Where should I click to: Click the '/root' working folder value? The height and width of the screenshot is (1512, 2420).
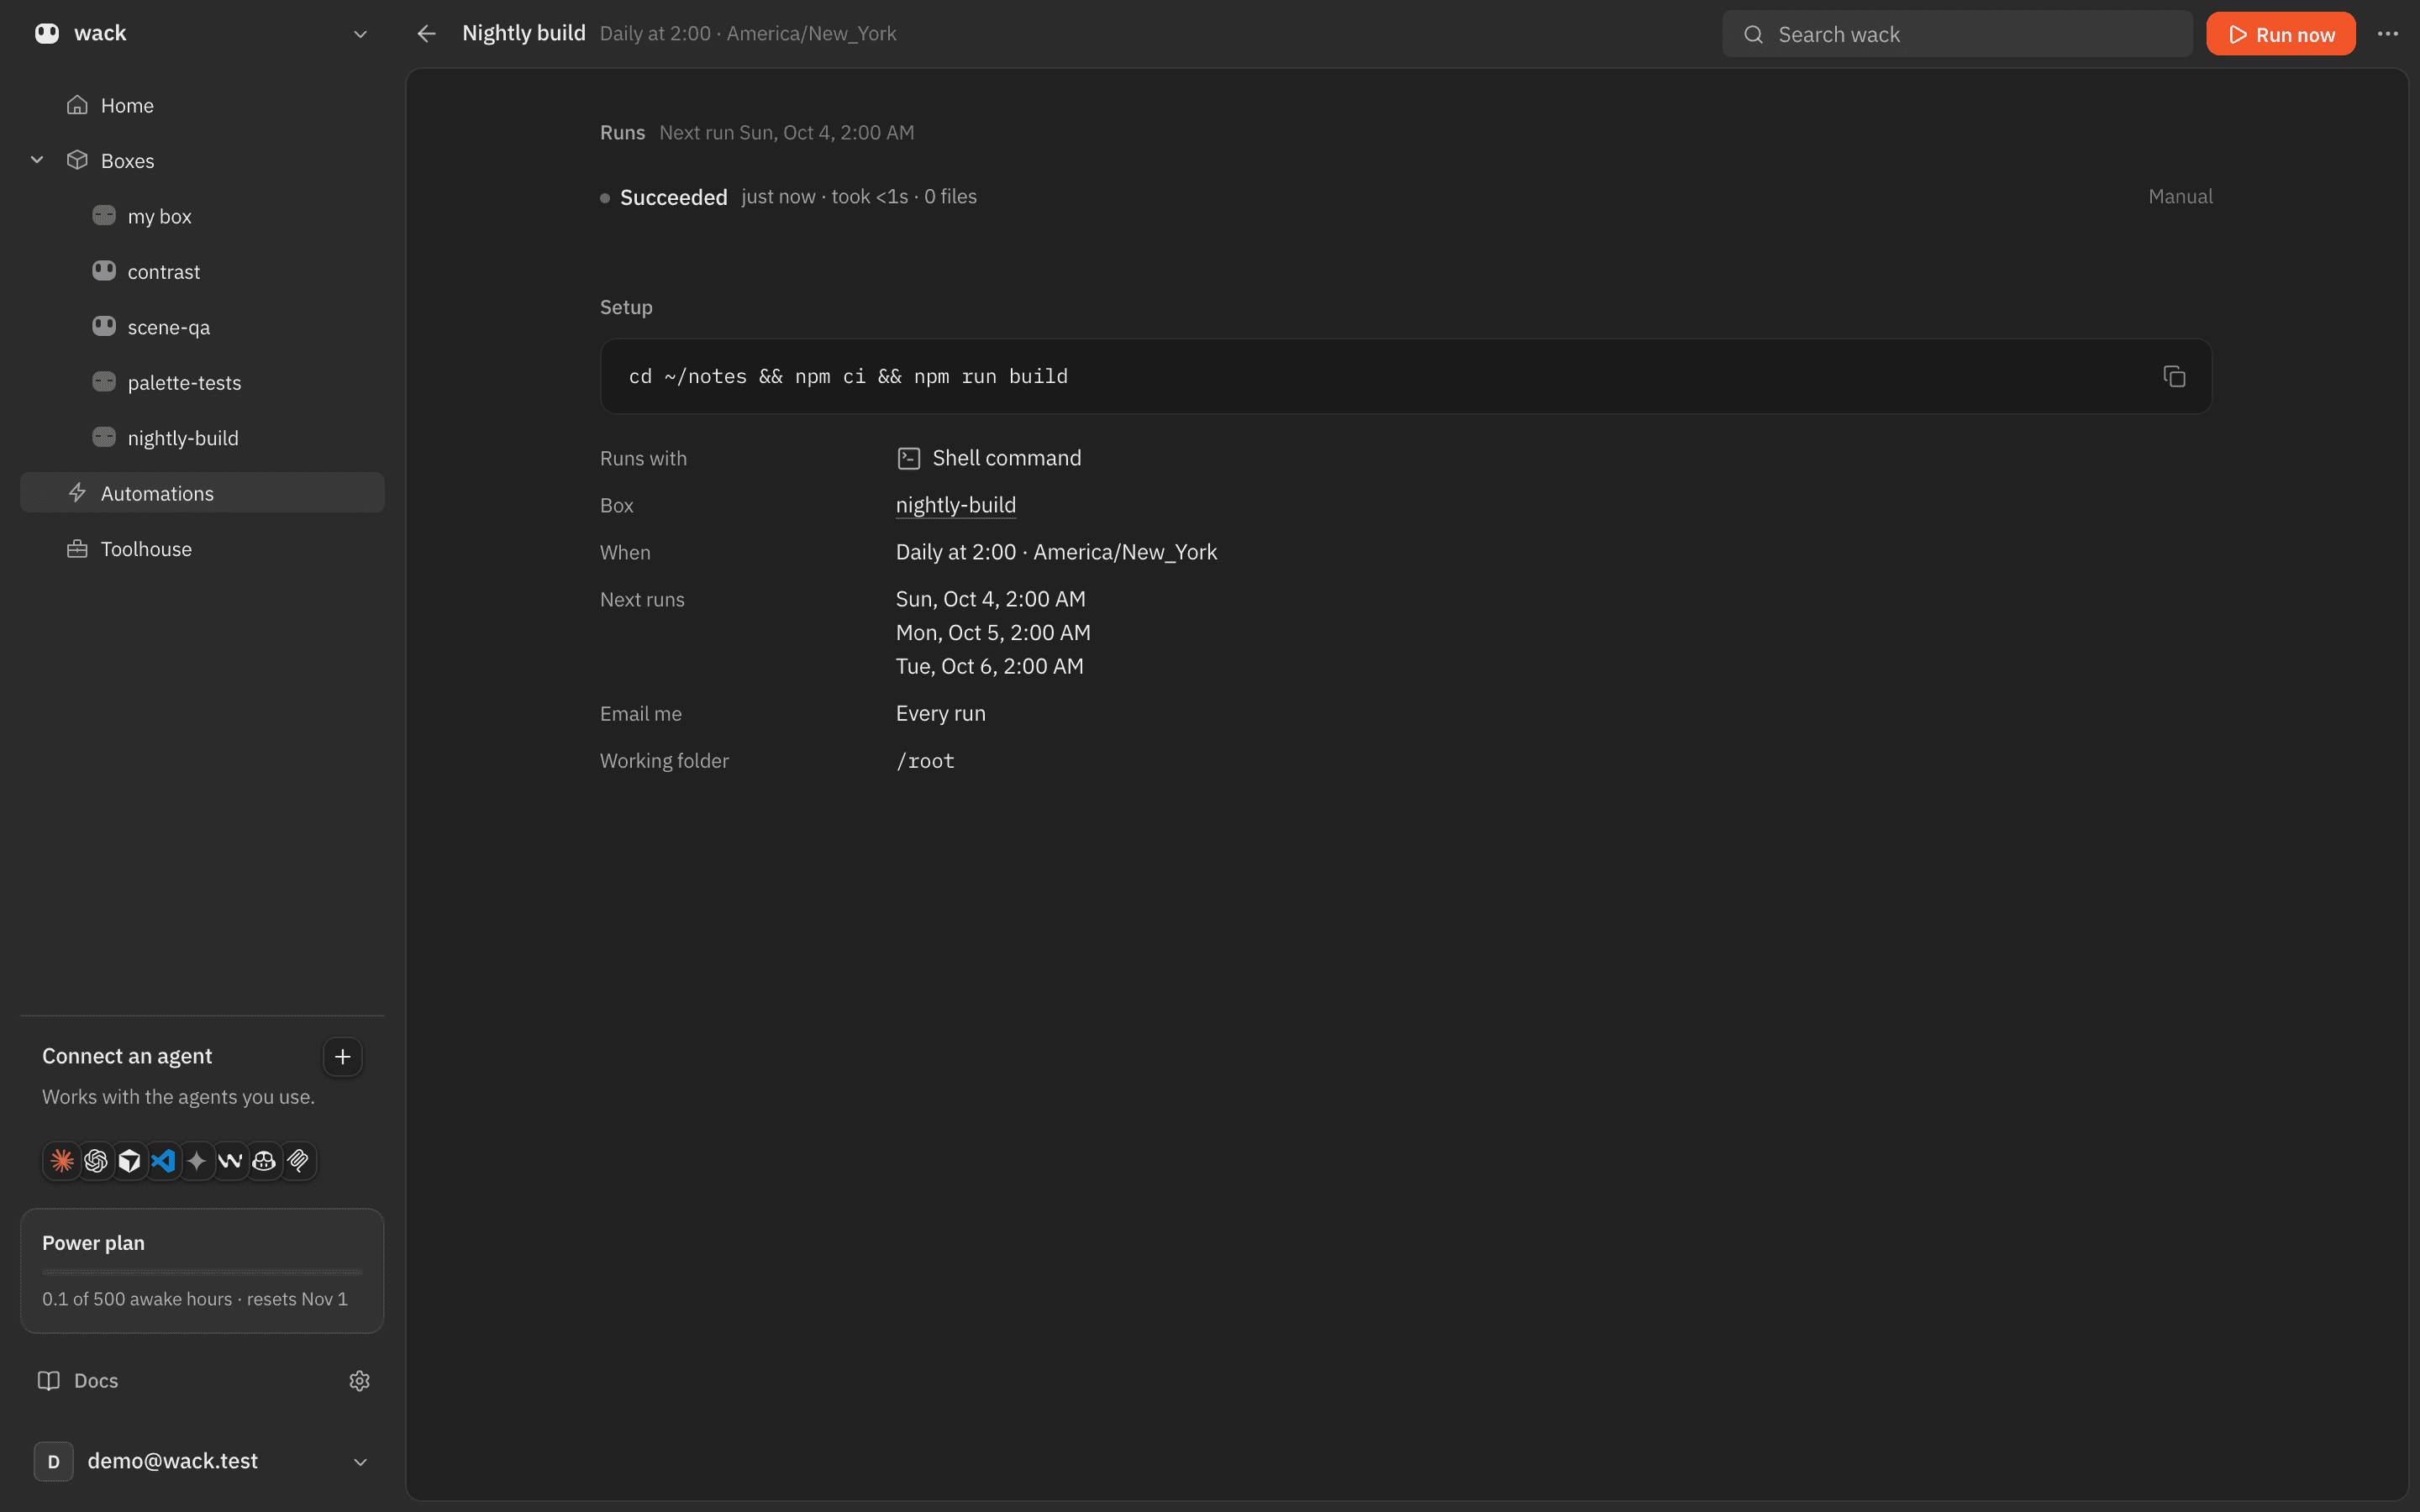[925, 761]
